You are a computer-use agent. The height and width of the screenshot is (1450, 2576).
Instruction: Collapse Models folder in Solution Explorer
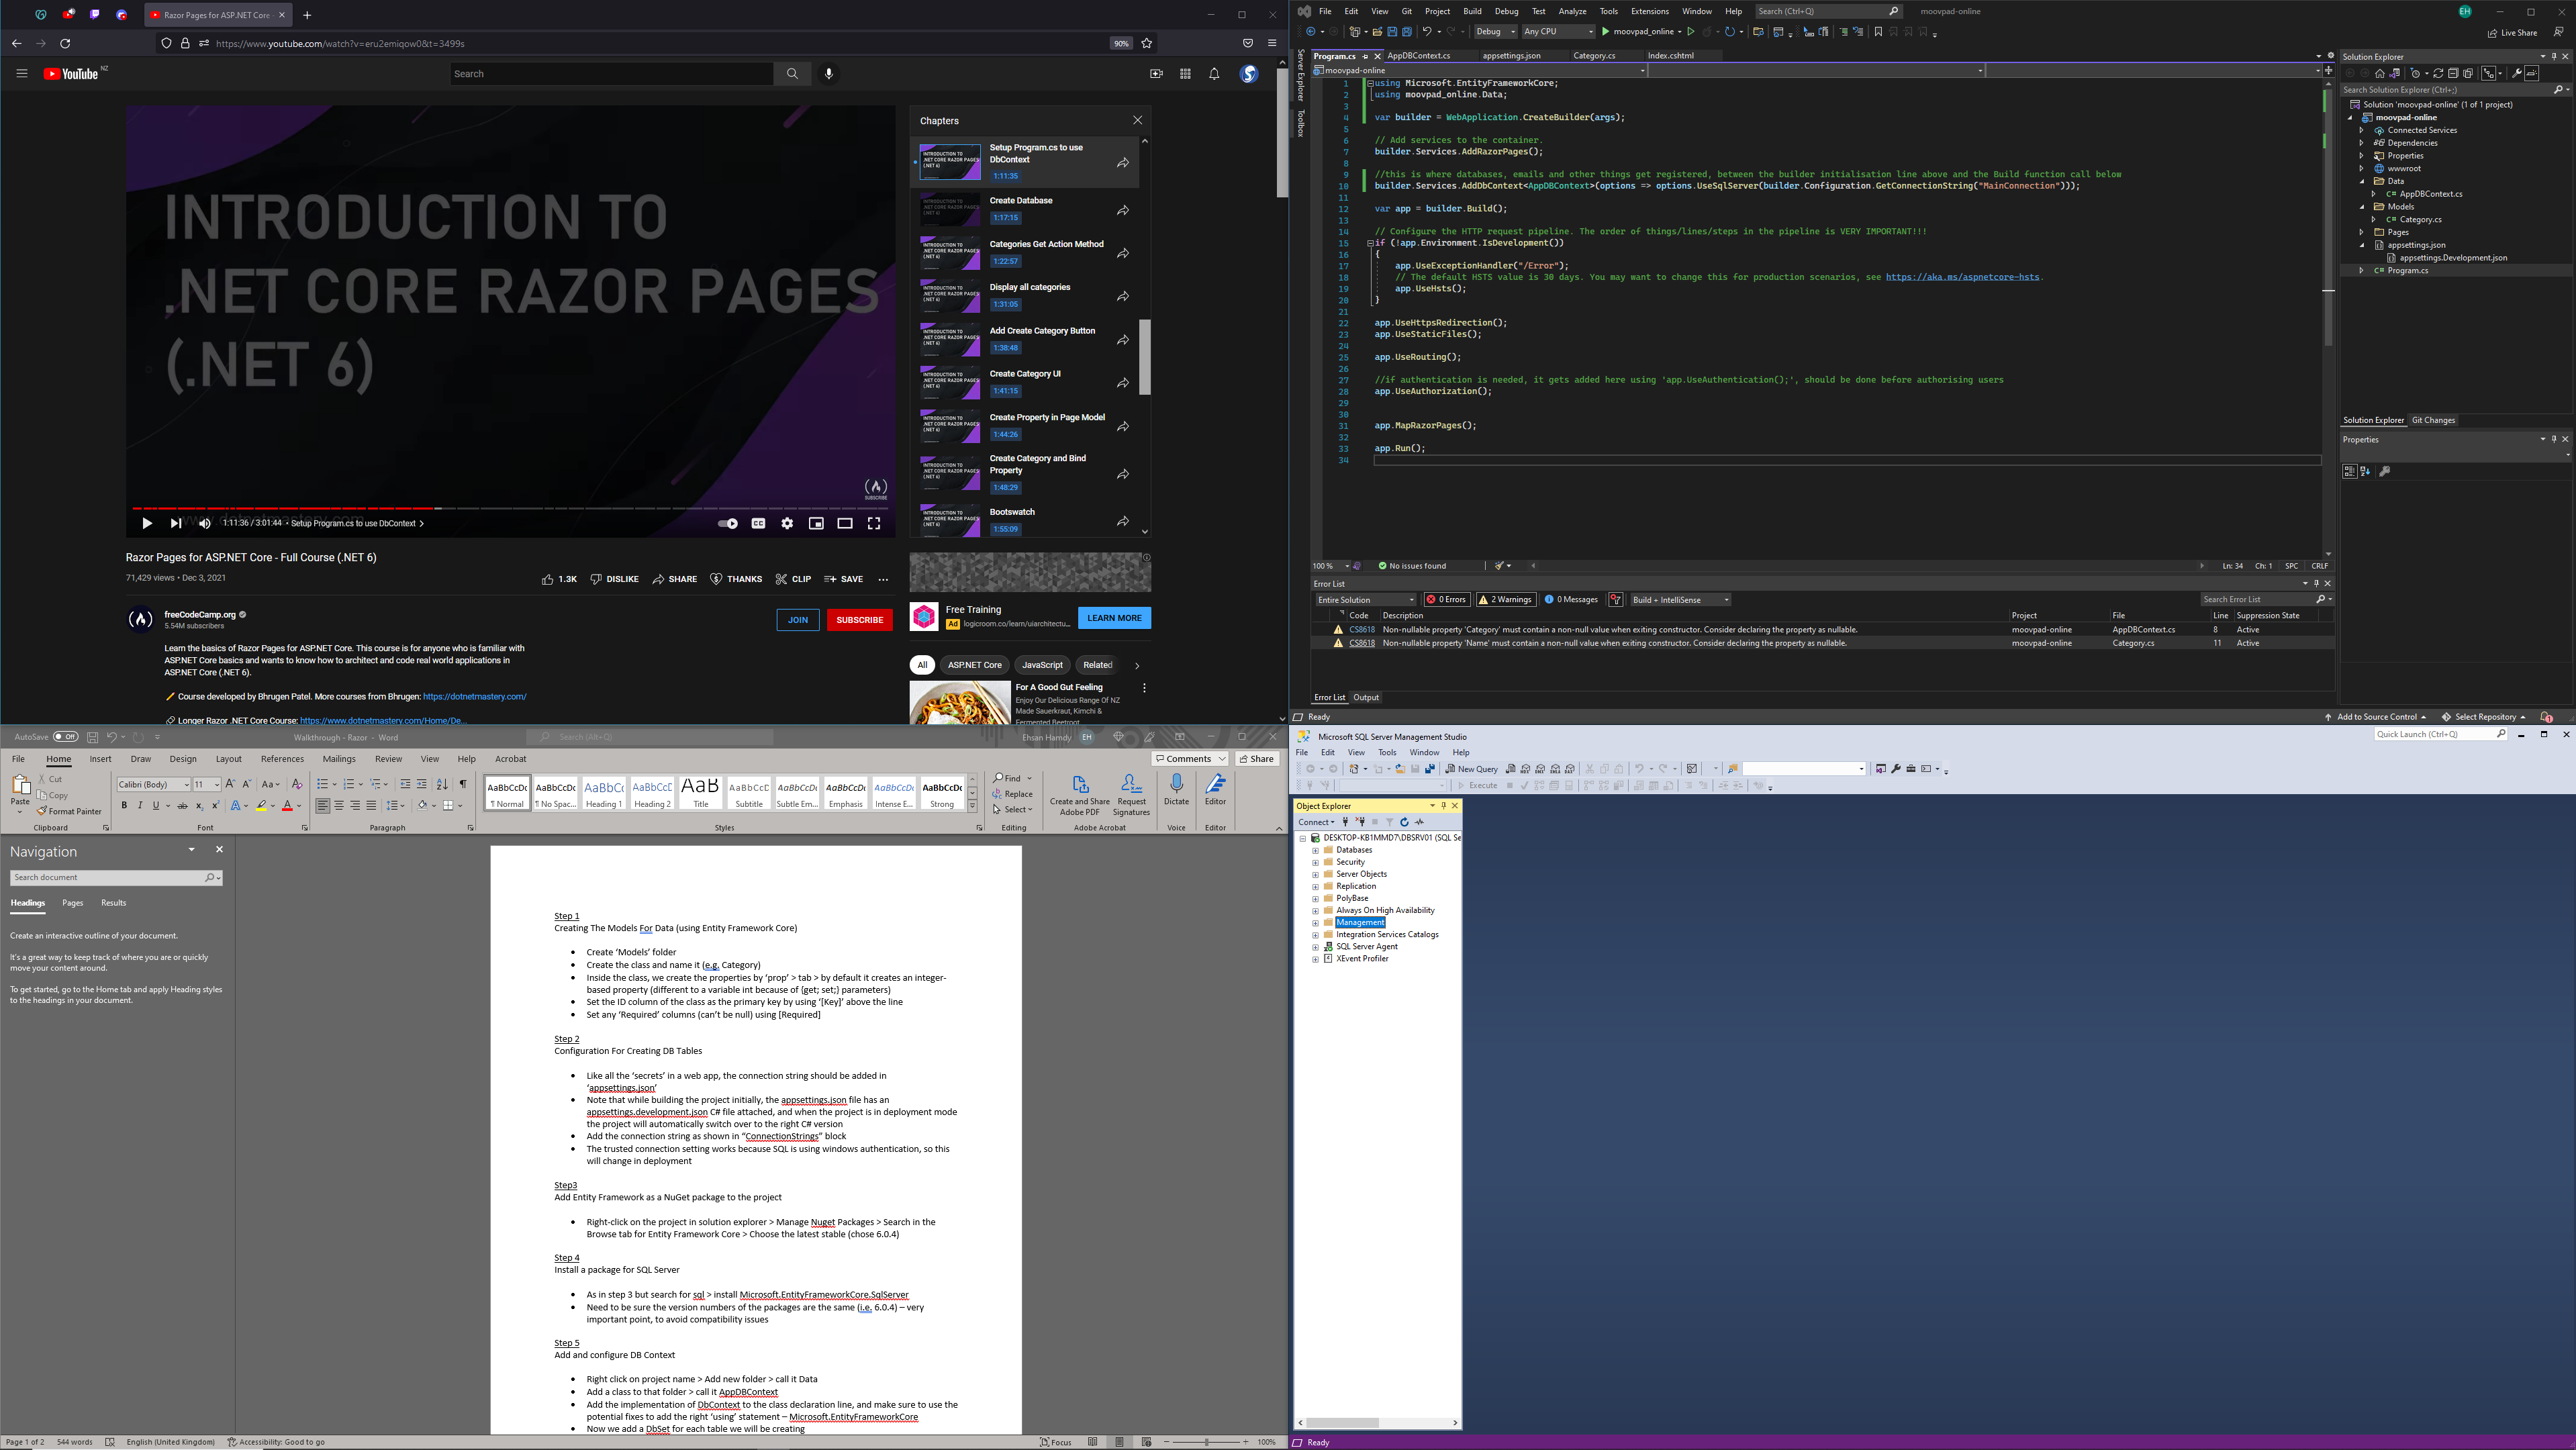2362,207
